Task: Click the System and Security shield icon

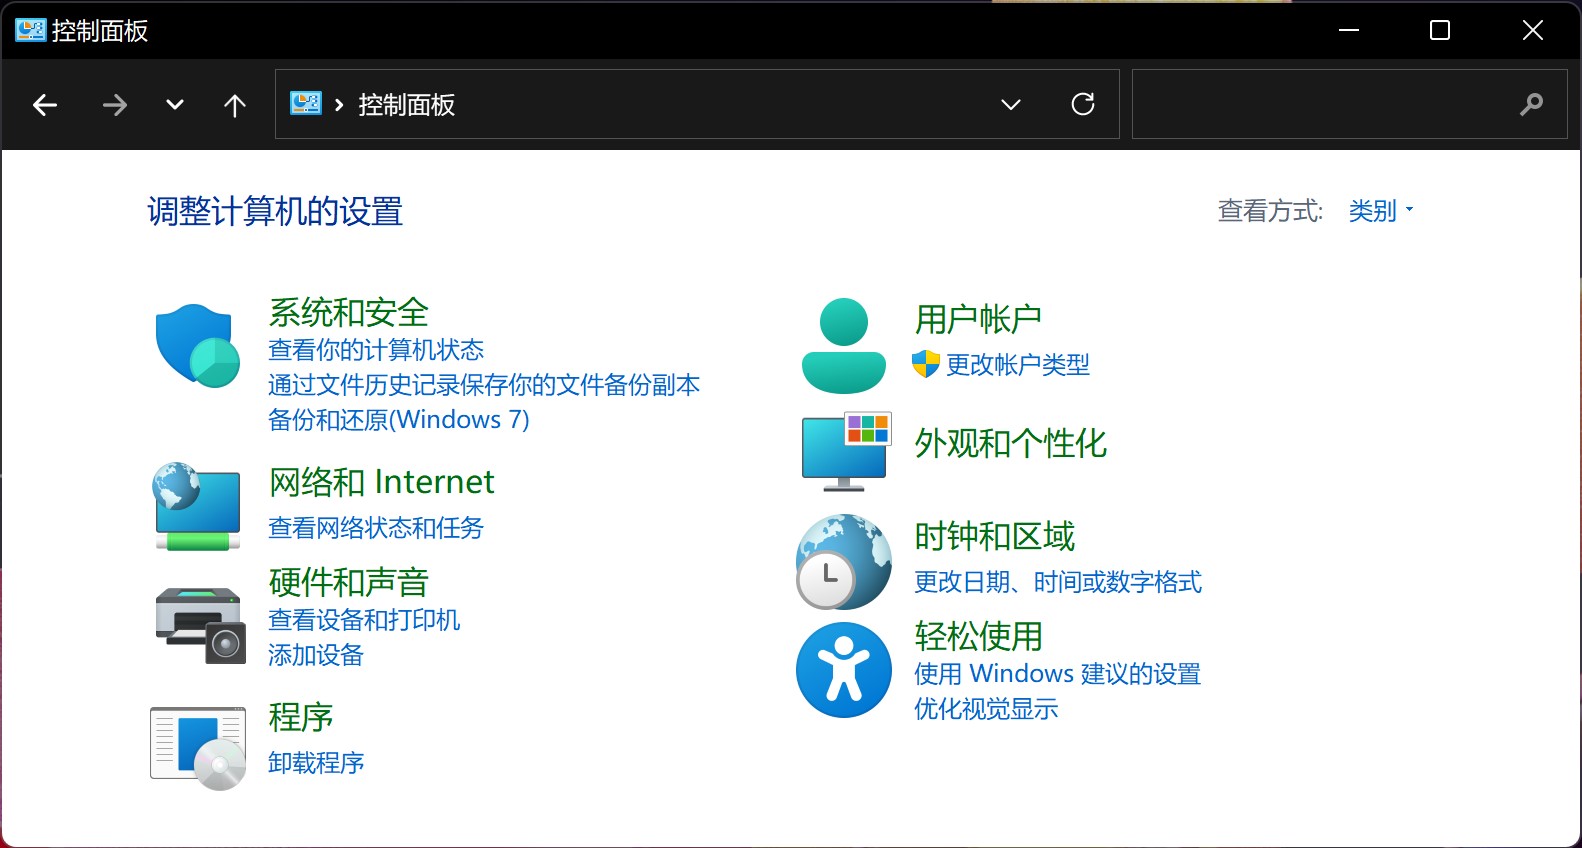Action: 197,346
